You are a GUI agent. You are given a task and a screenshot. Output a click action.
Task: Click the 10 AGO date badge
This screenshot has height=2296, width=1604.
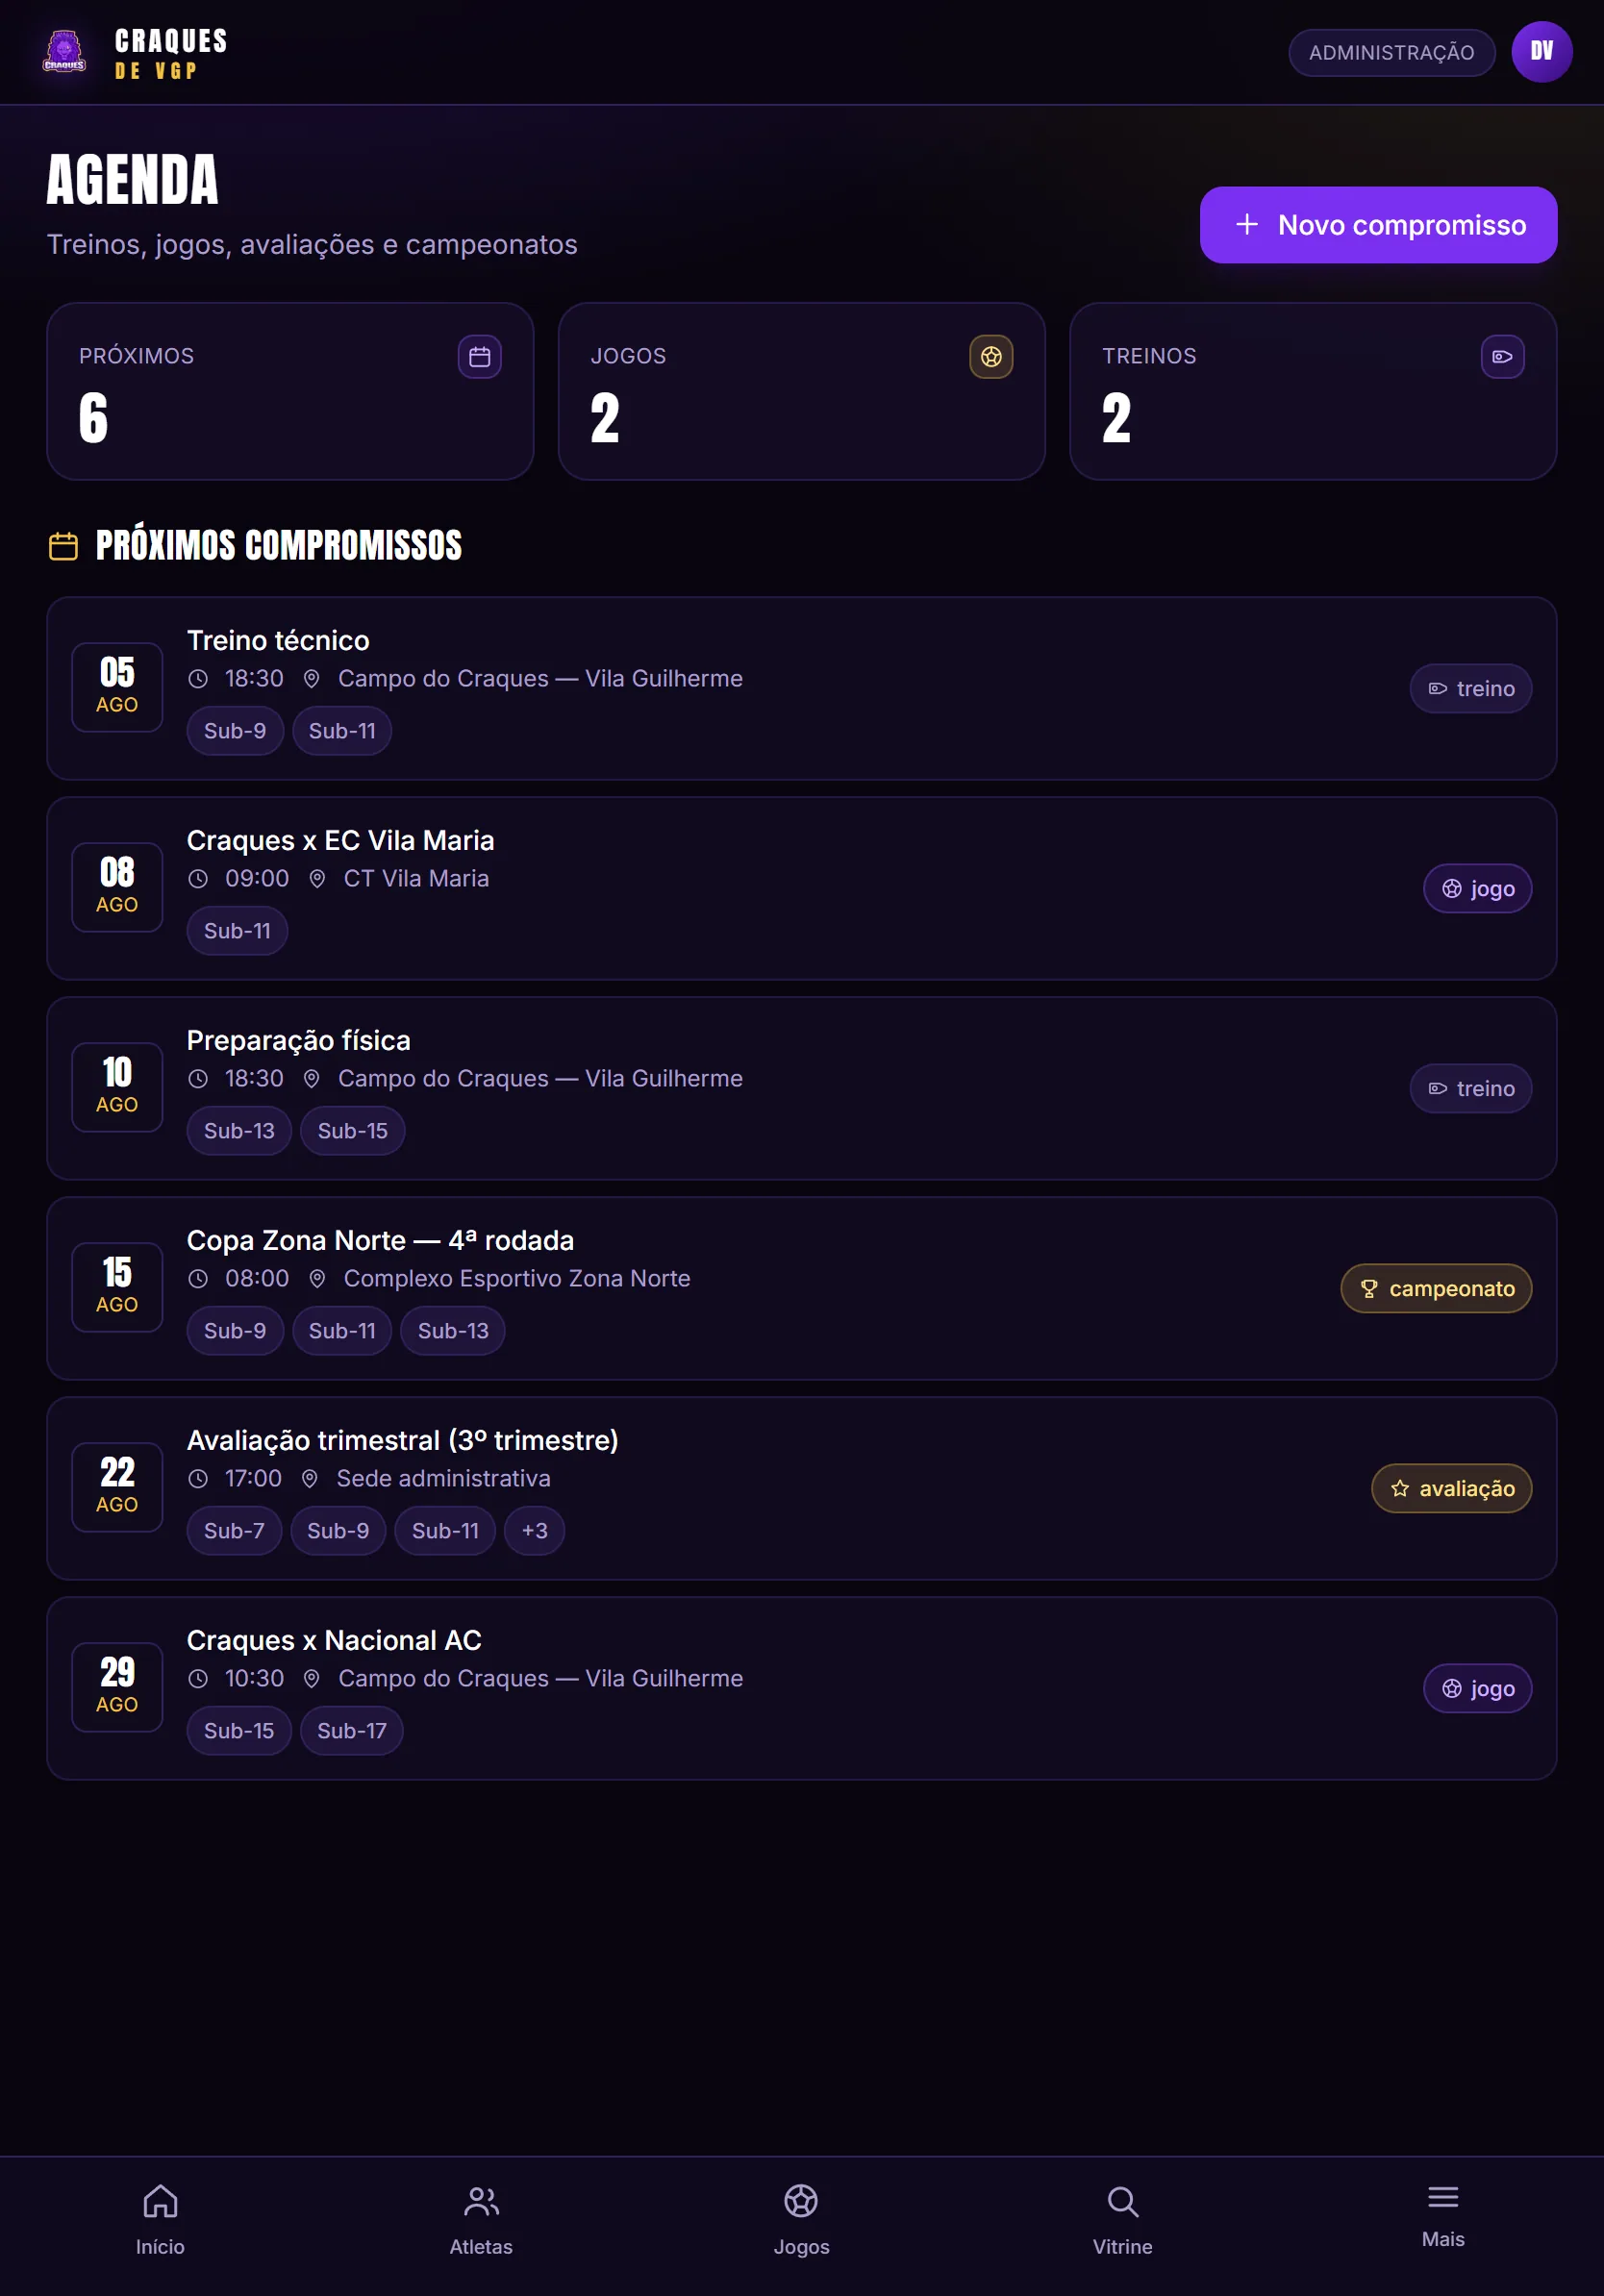(117, 1087)
